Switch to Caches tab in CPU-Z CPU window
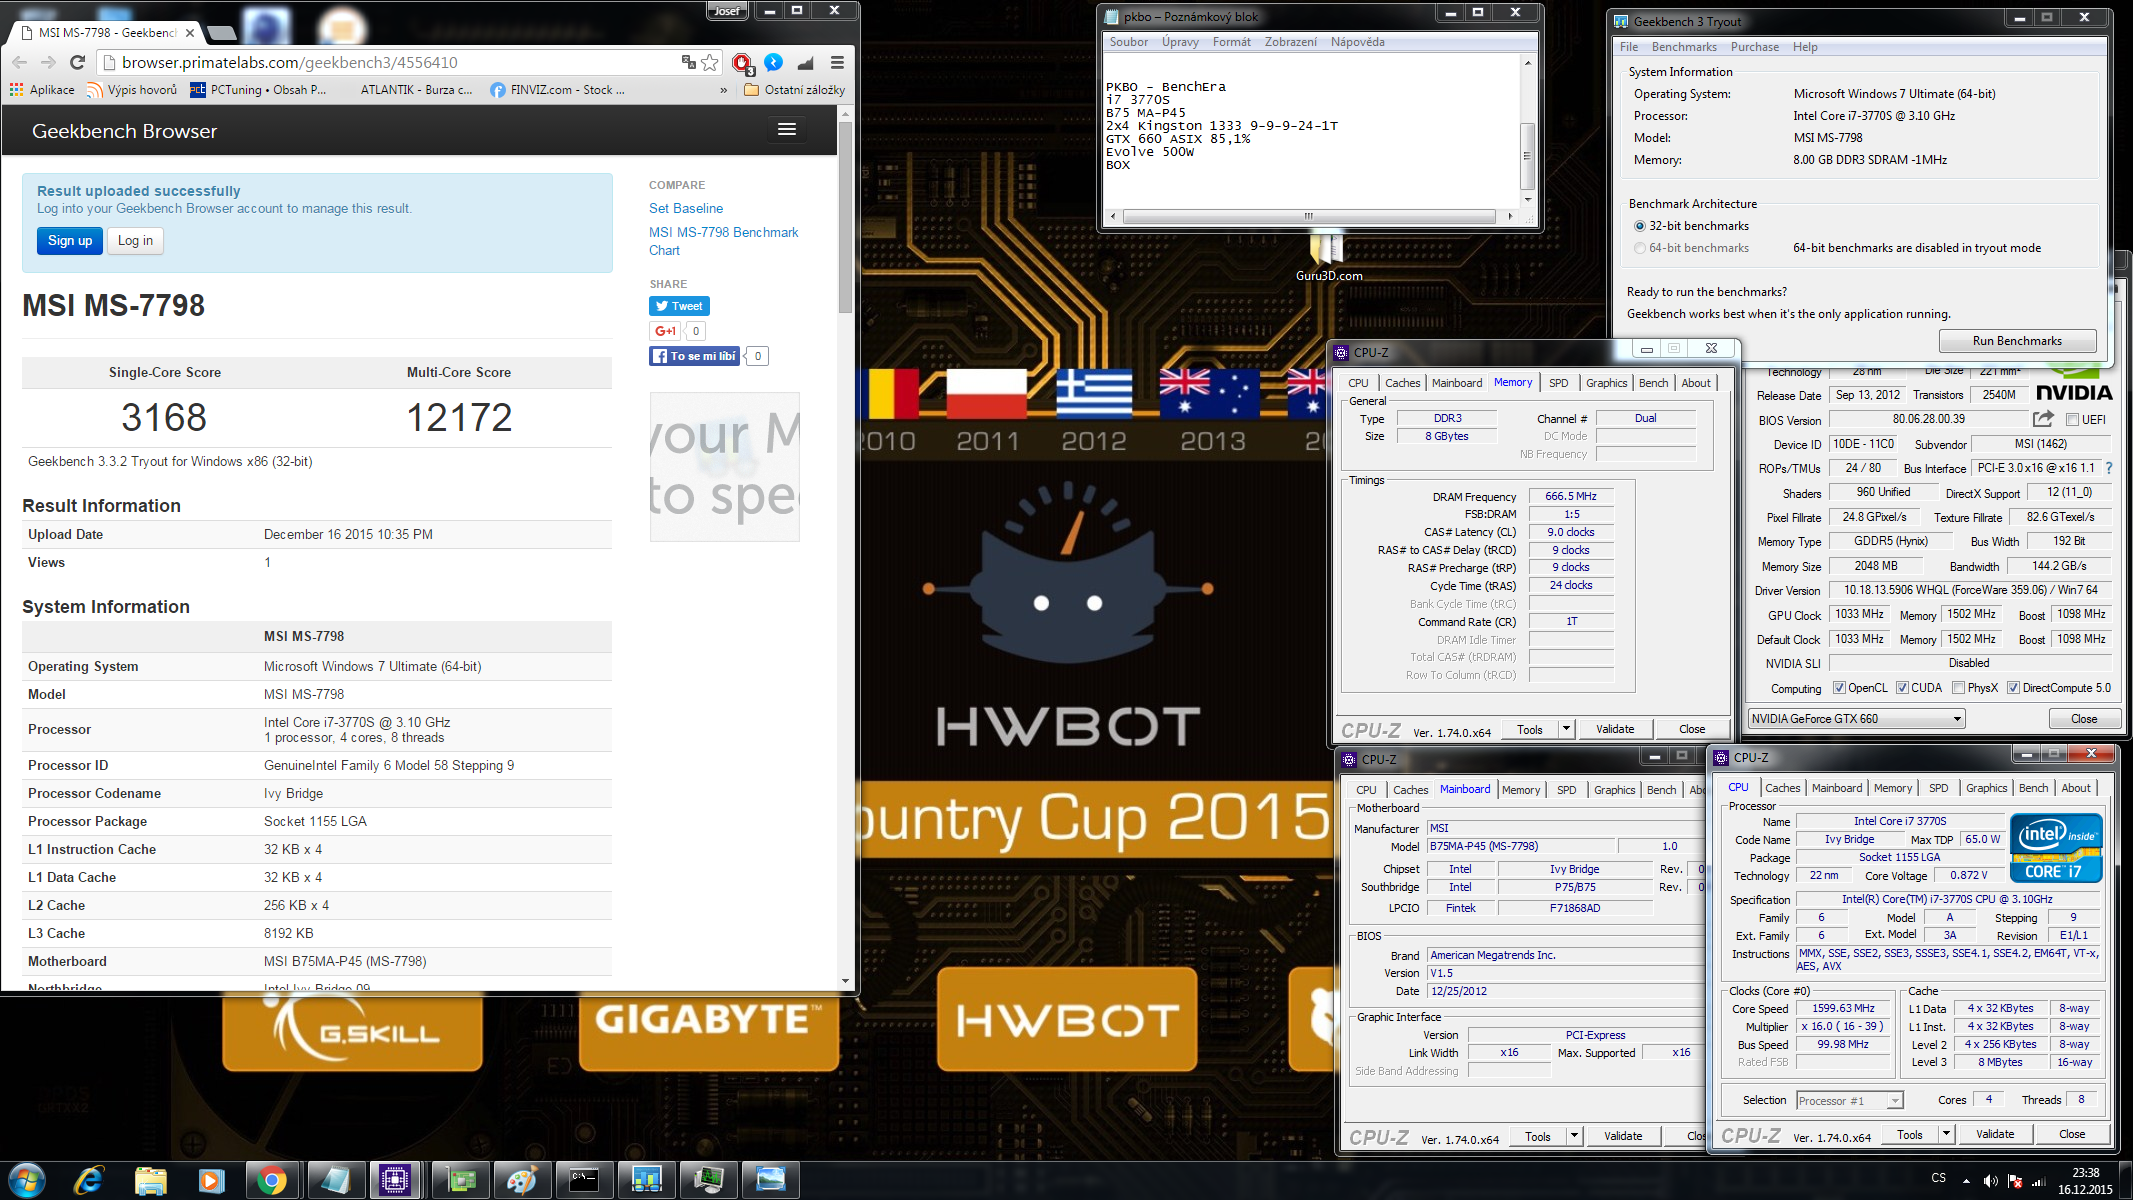The height and width of the screenshot is (1200, 2133). (x=1782, y=788)
